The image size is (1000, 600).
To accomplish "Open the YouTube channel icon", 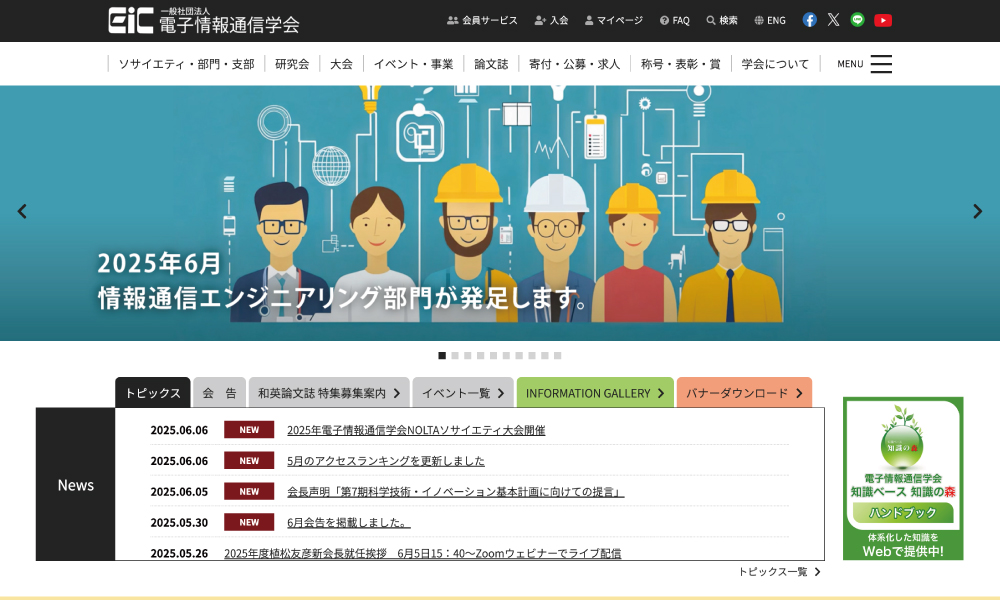I will tap(882, 20).
